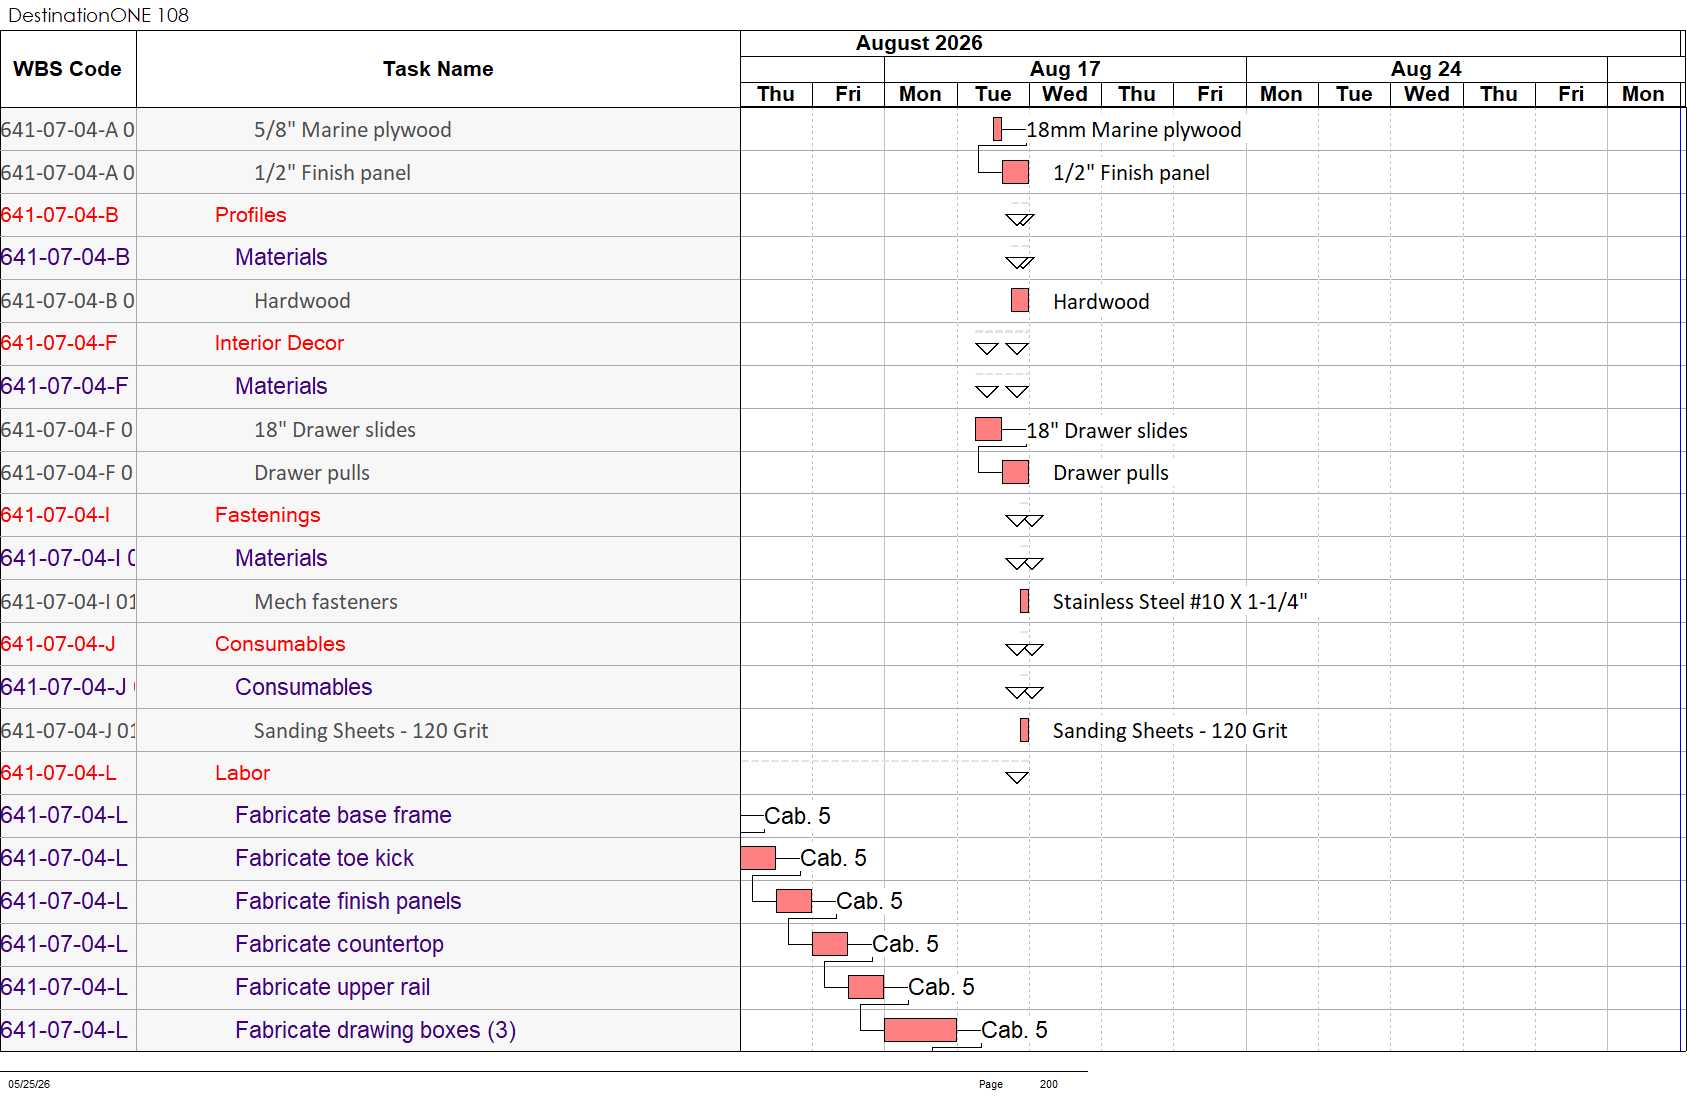Select the Labor summary task name

242,773
